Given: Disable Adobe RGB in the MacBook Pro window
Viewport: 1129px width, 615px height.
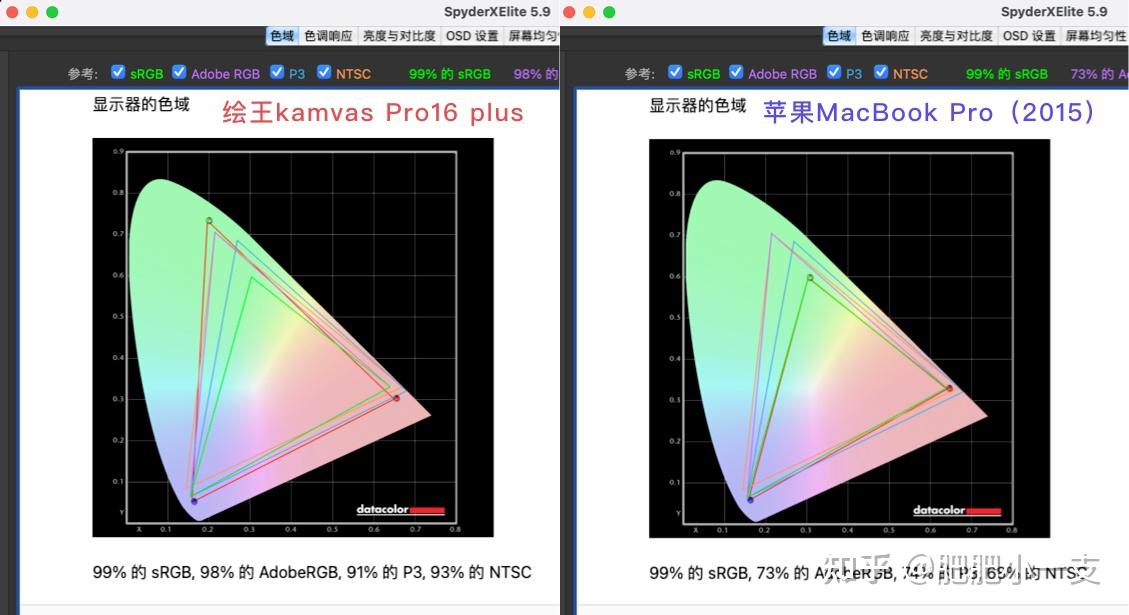Looking at the screenshot, I should pyautogui.click(x=737, y=72).
